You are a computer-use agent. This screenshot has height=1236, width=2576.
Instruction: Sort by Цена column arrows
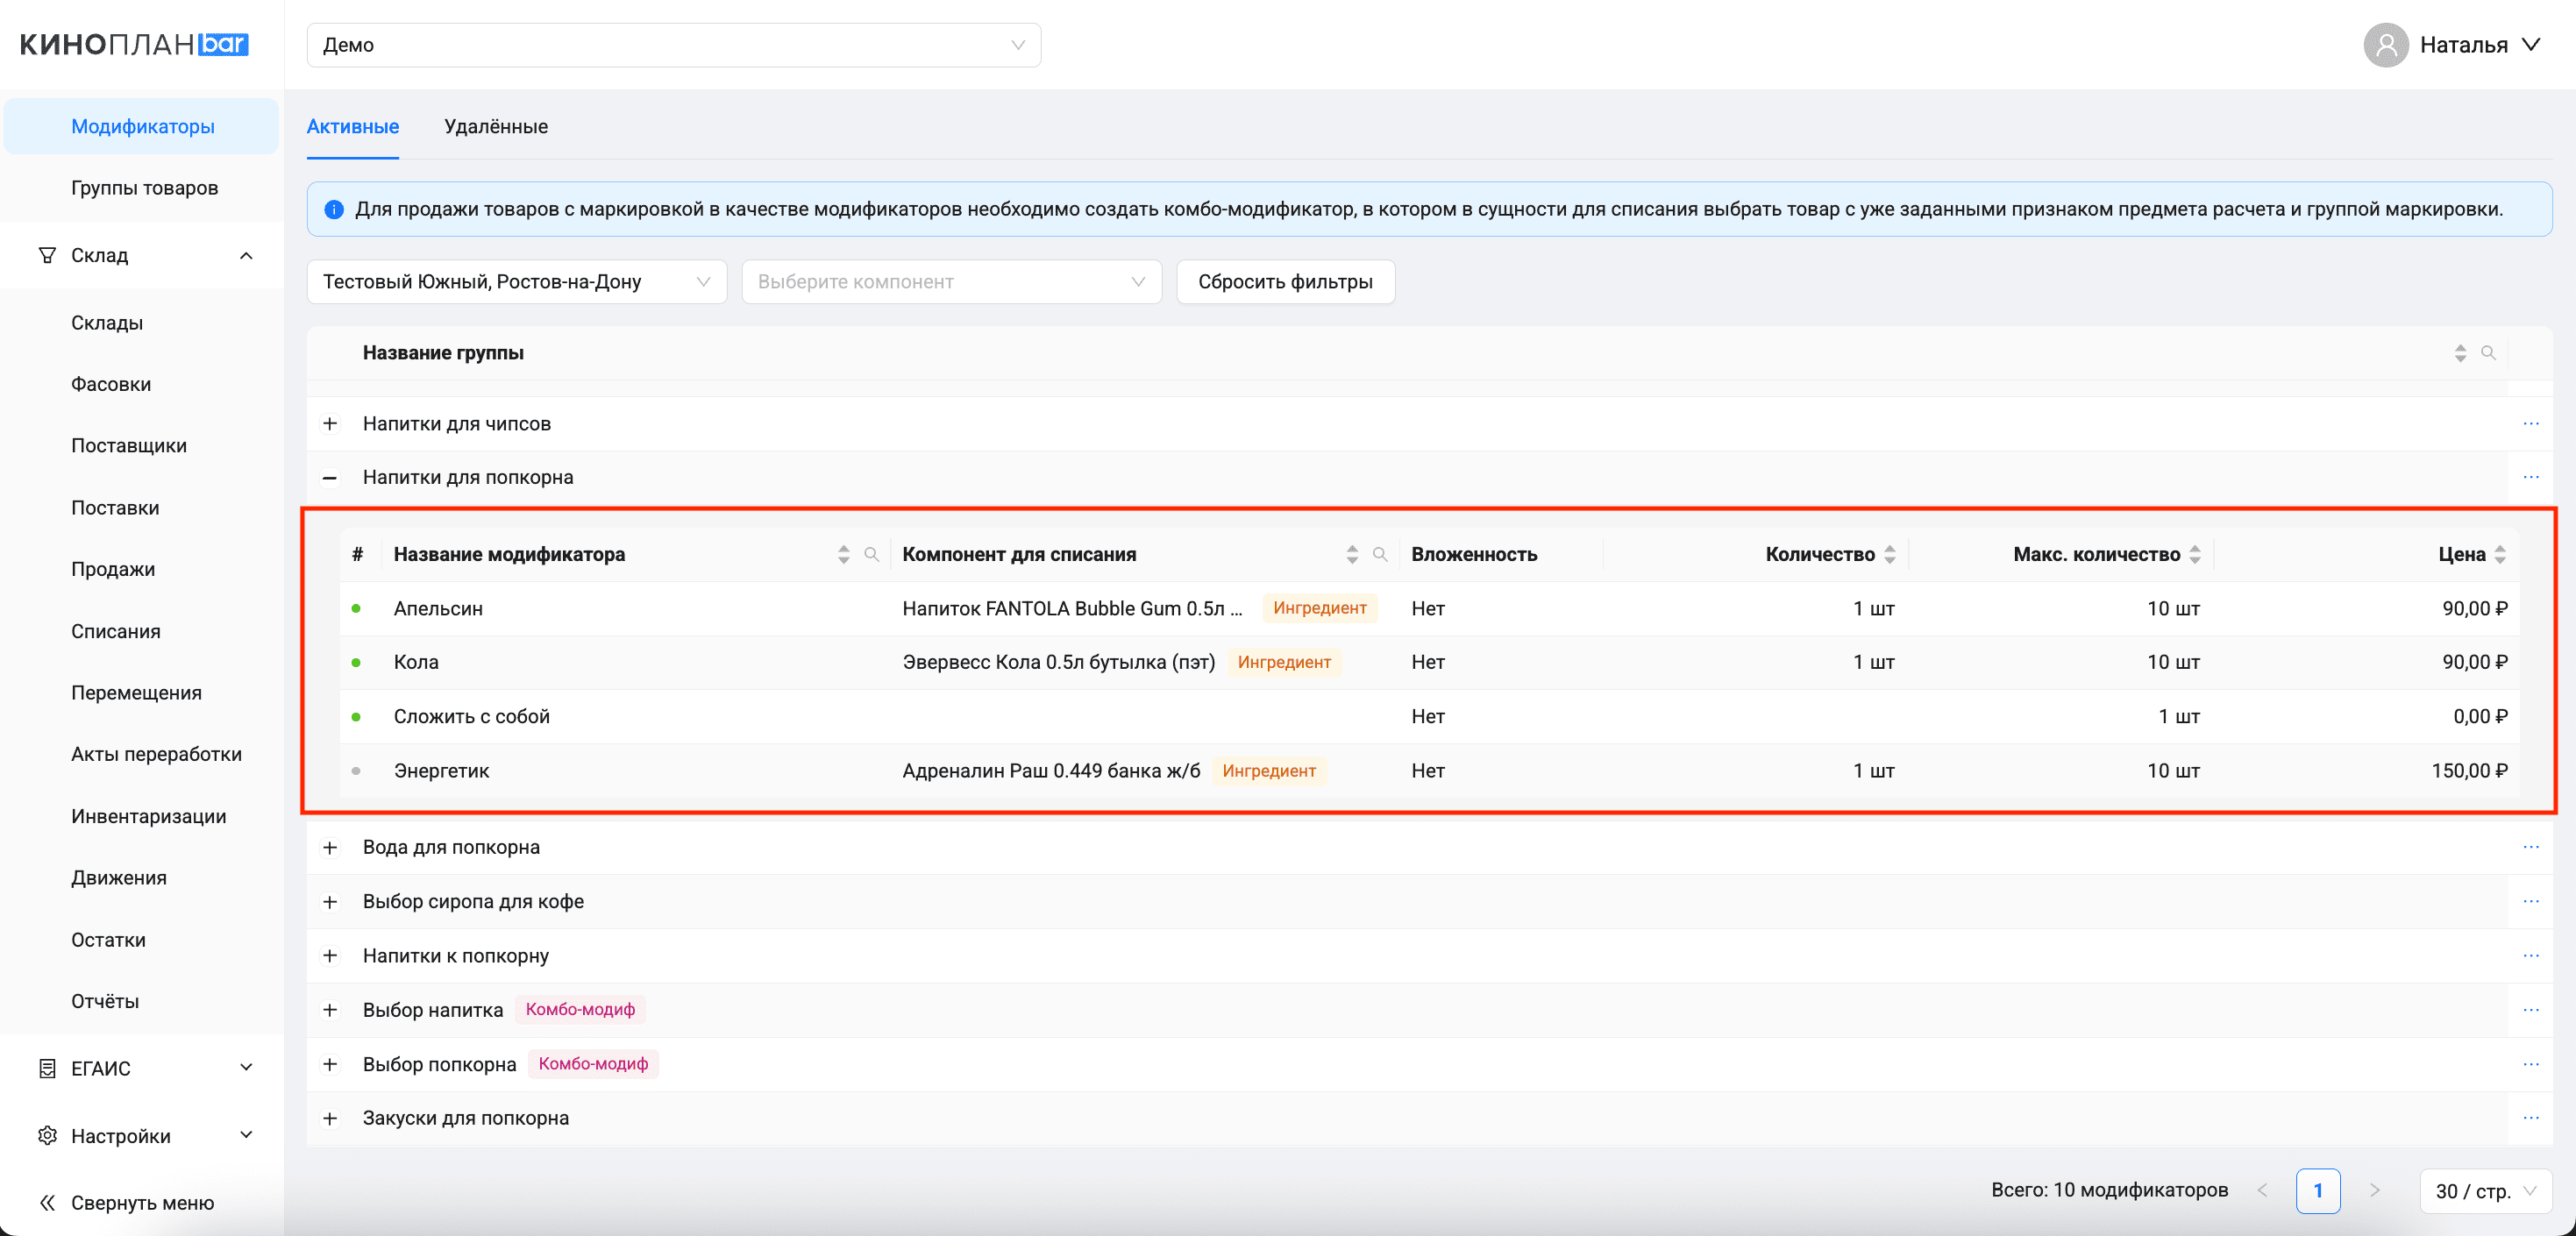pyautogui.click(x=2500, y=554)
